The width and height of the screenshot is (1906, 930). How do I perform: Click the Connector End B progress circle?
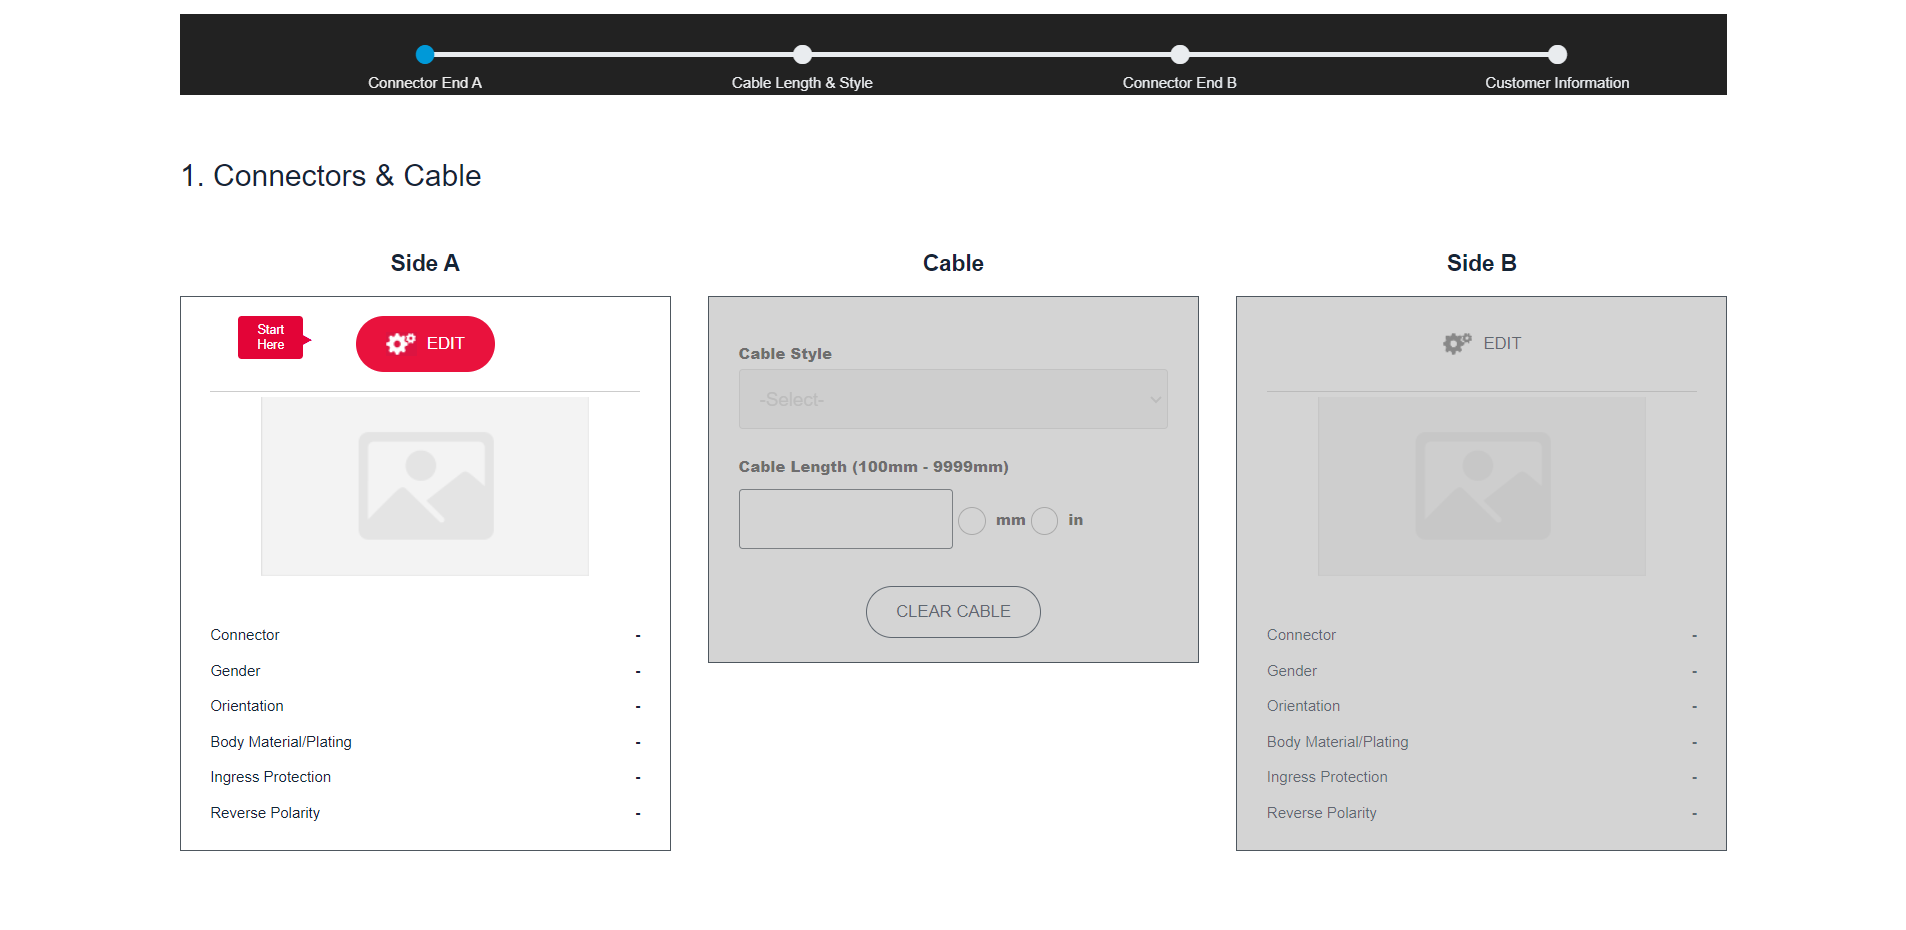pos(1180,54)
